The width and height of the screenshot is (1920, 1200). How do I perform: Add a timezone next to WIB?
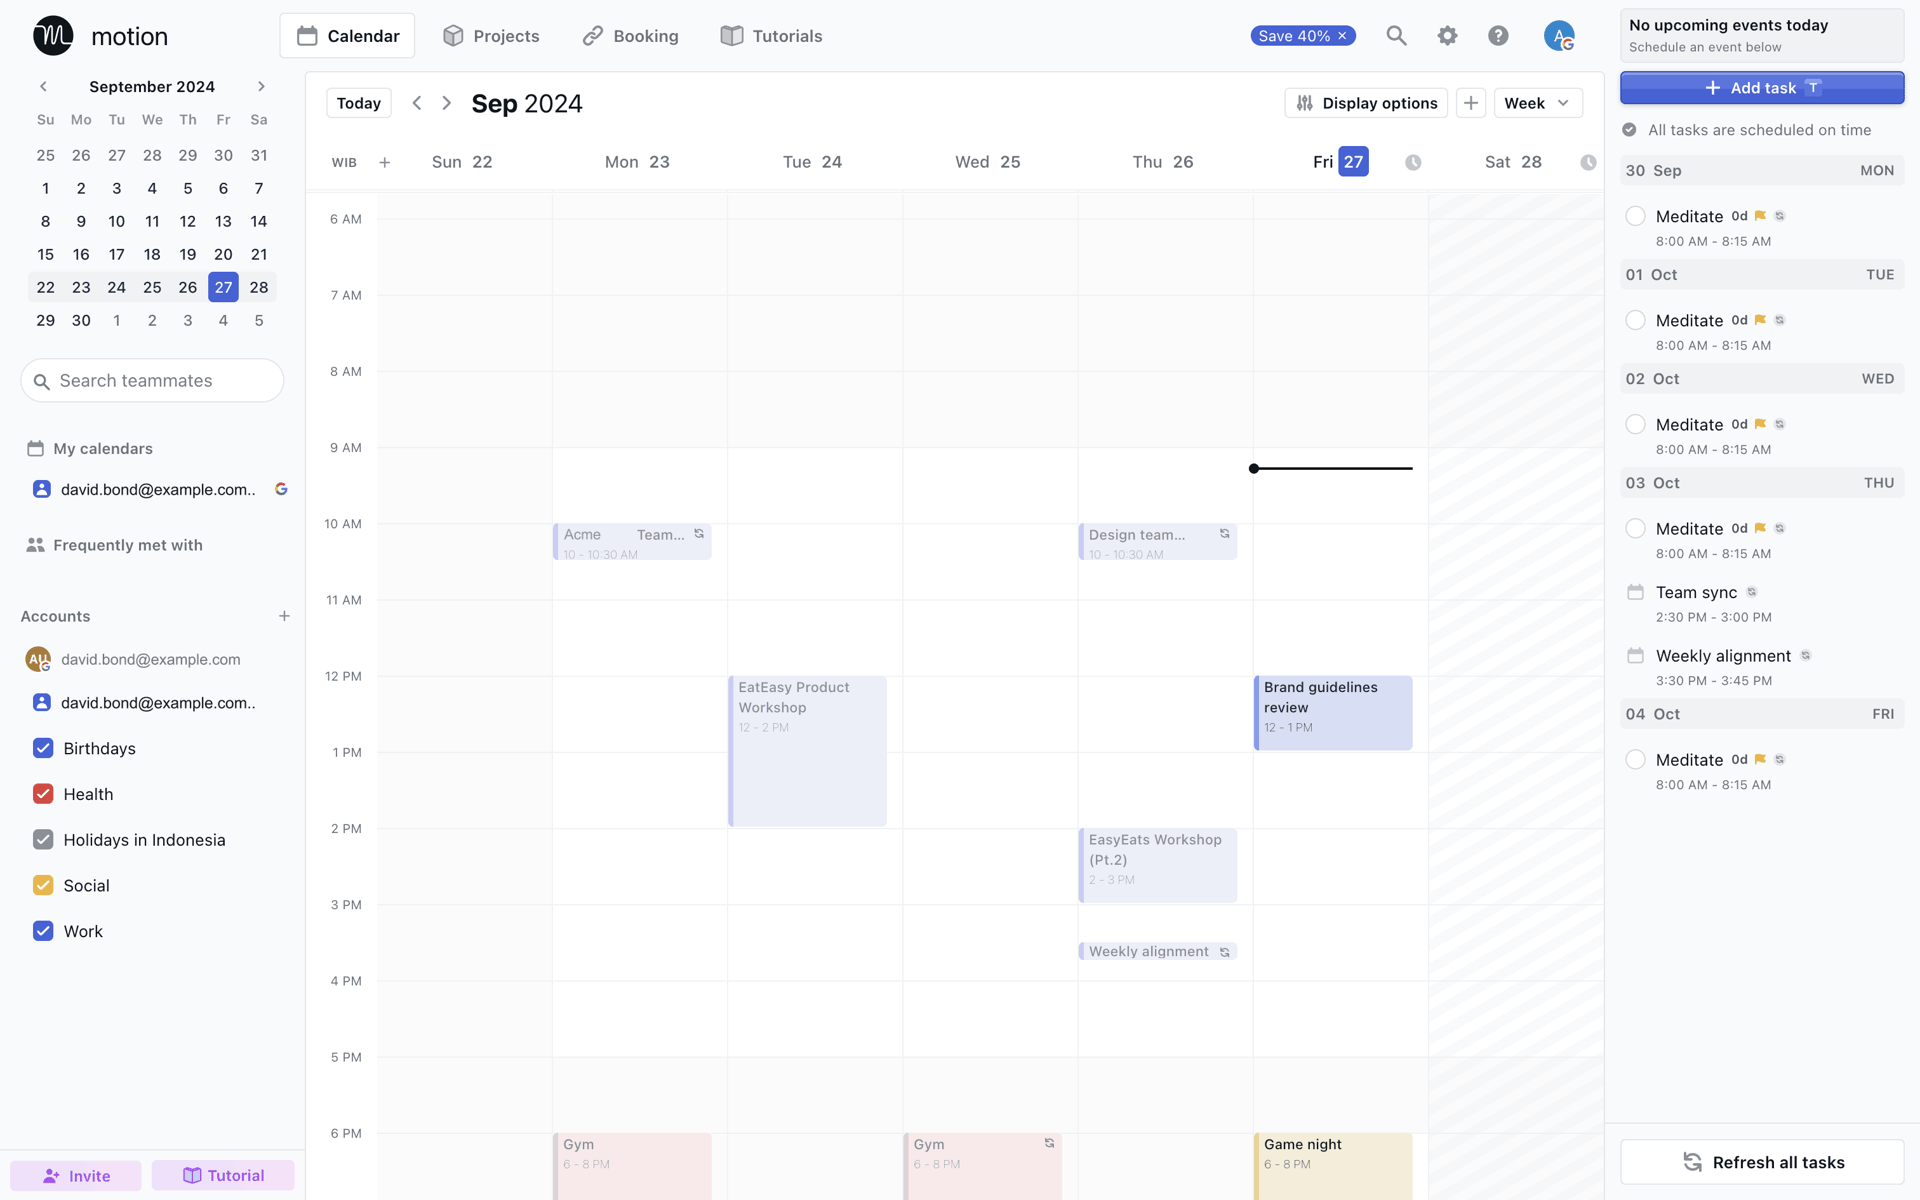click(x=385, y=162)
